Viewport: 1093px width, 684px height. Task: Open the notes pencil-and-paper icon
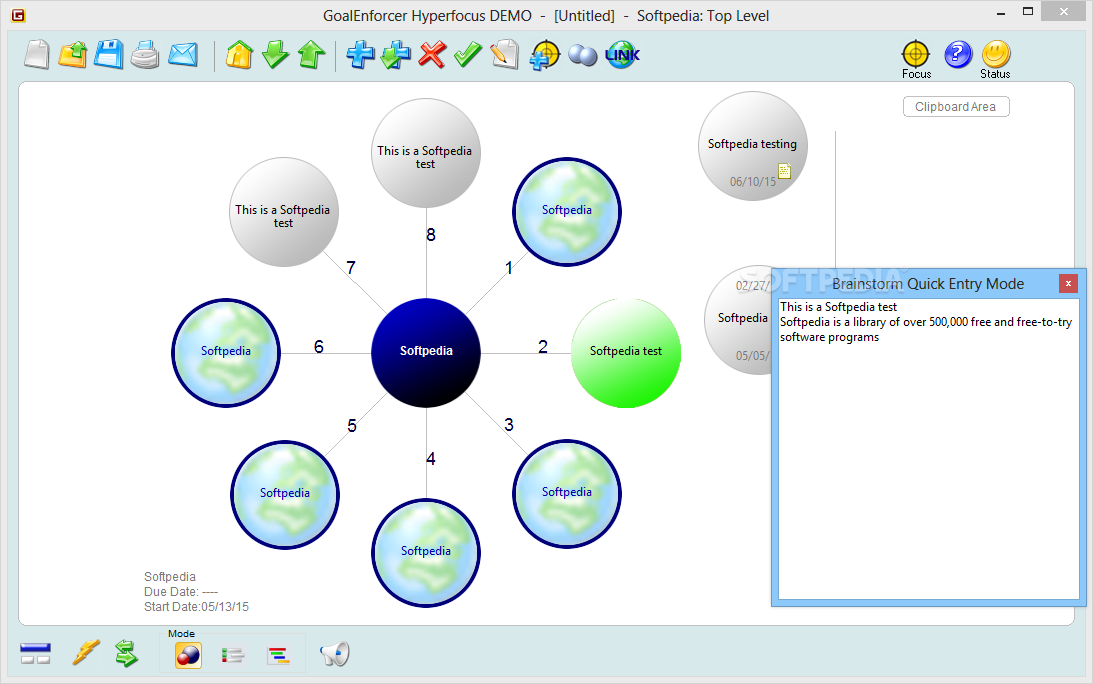(505, 54)
